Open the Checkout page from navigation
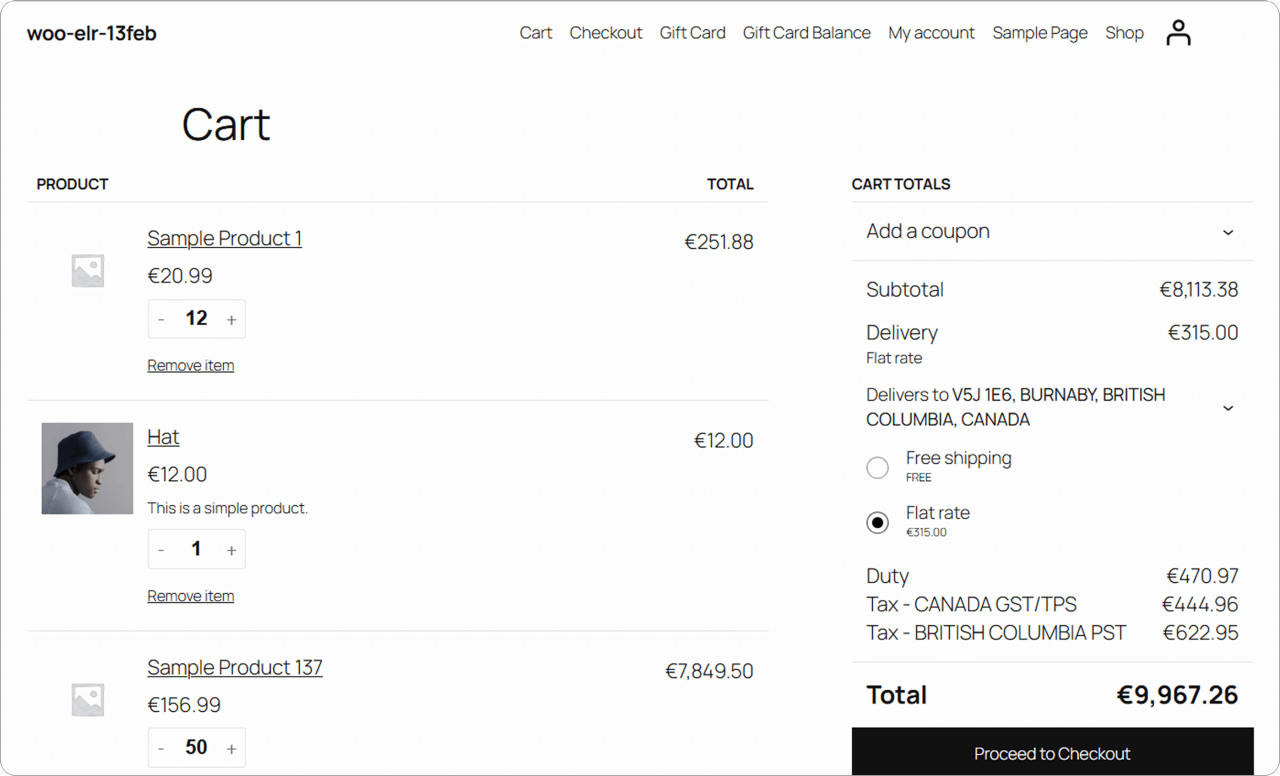This screenshot has width=1280, height=776. click(606, 32)
